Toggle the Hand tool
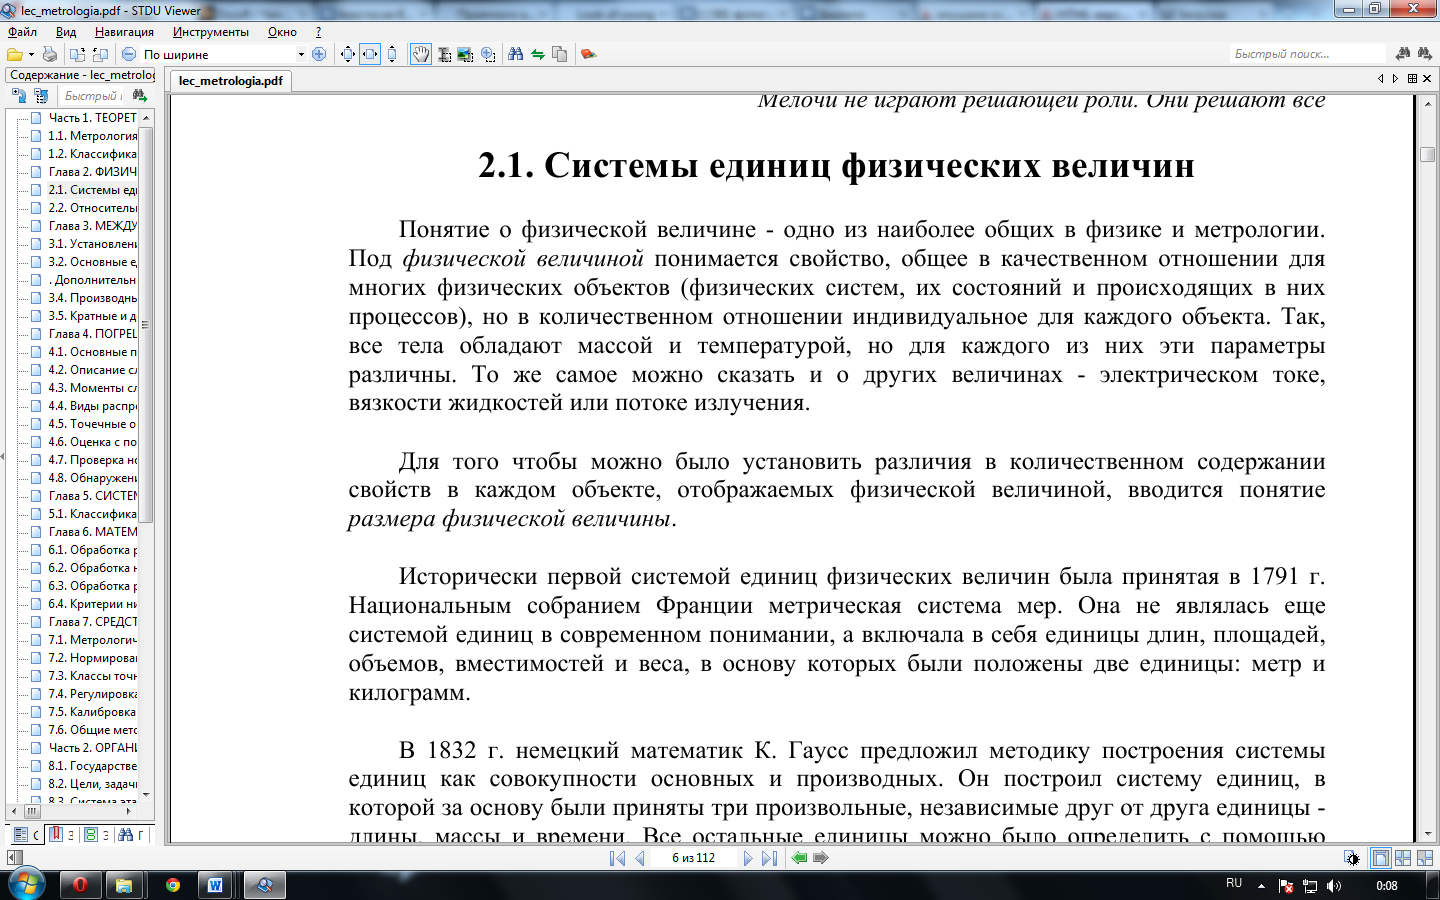This screenshot has width=1440, height=900. pyautogui.click(x=421, y=54)
